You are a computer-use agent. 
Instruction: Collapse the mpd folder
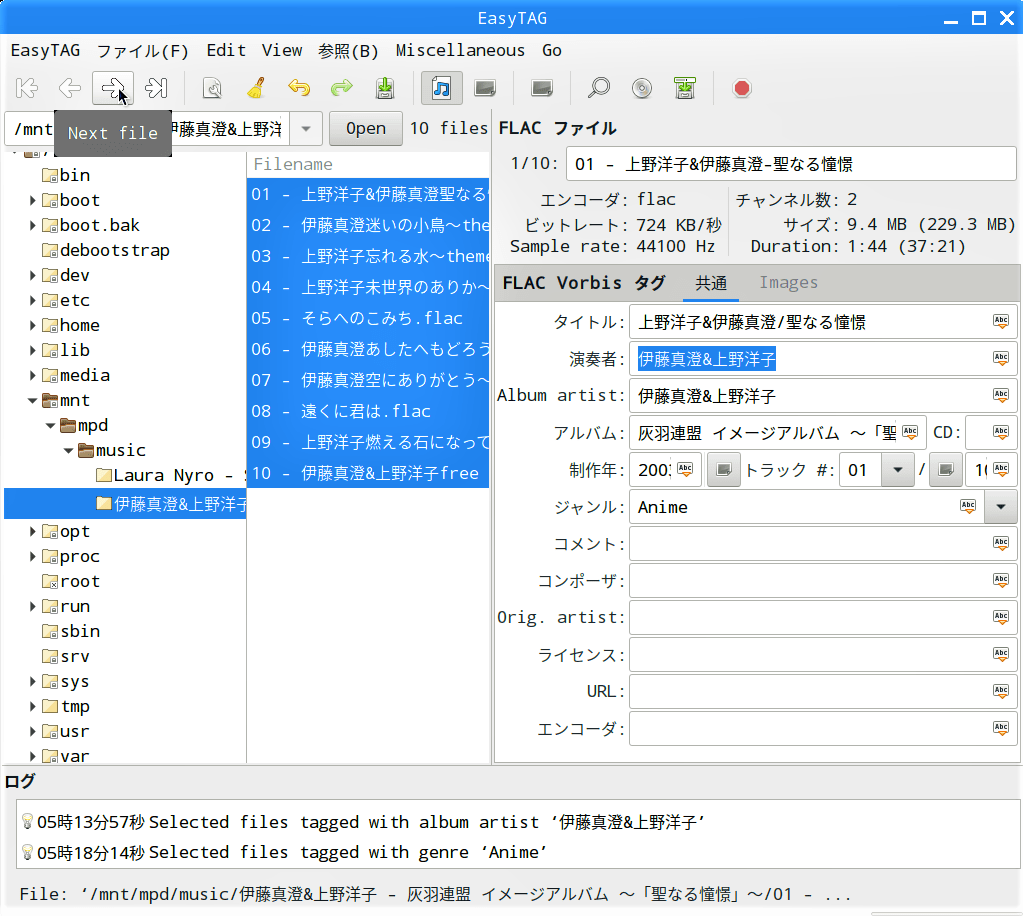pyautogui.click(x=50, y=425)
